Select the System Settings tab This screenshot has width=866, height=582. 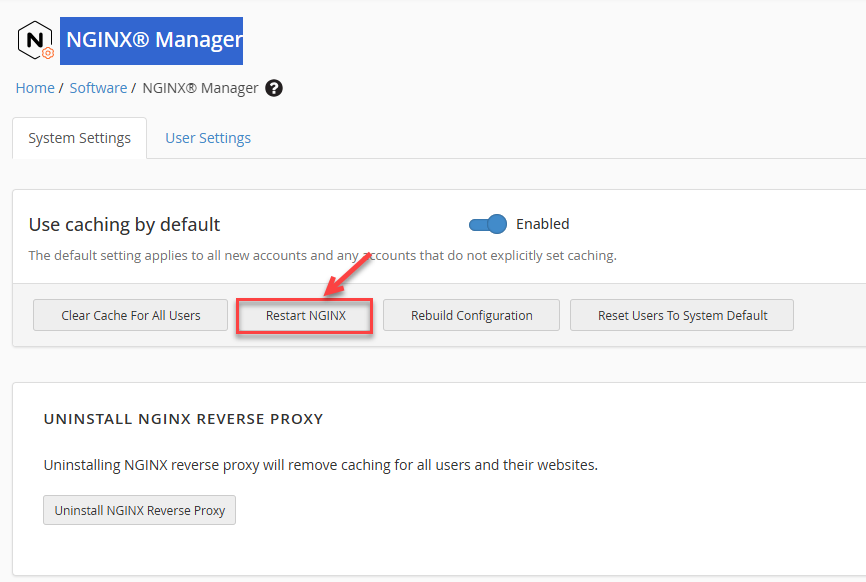(x=80, y=138)
